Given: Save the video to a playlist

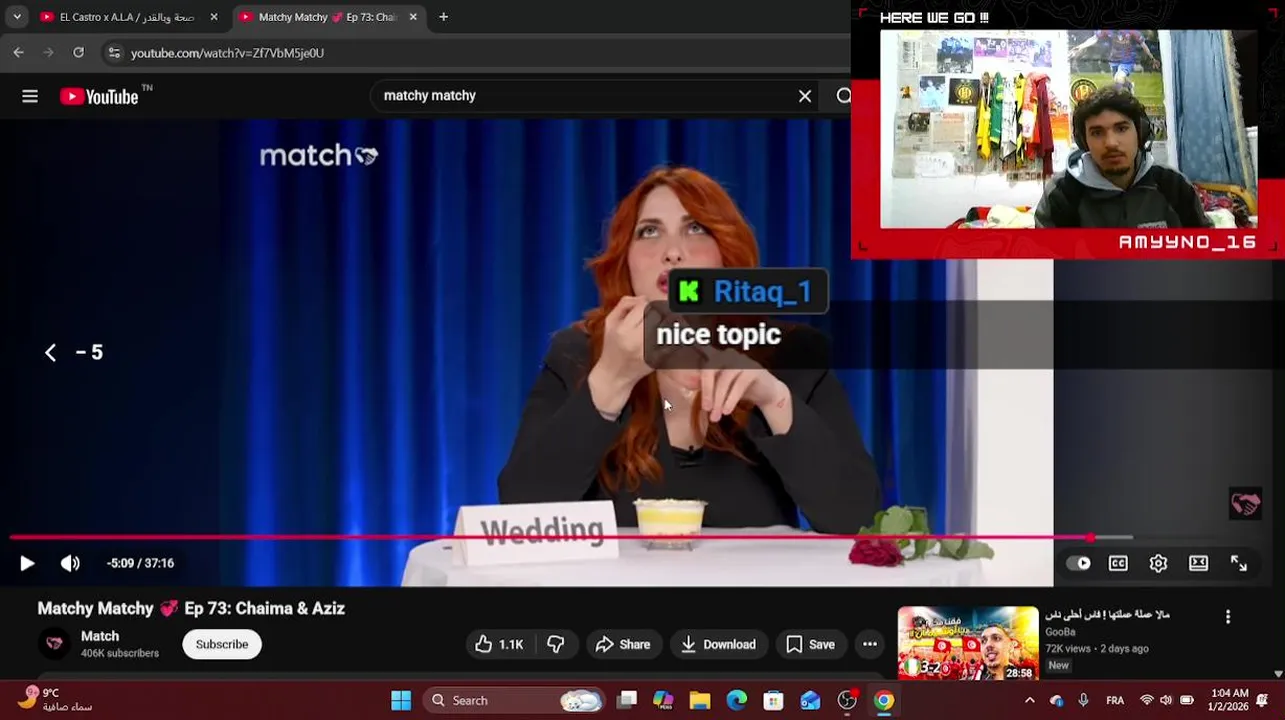Looking at the screenshot, I should [x=811, y=645].
